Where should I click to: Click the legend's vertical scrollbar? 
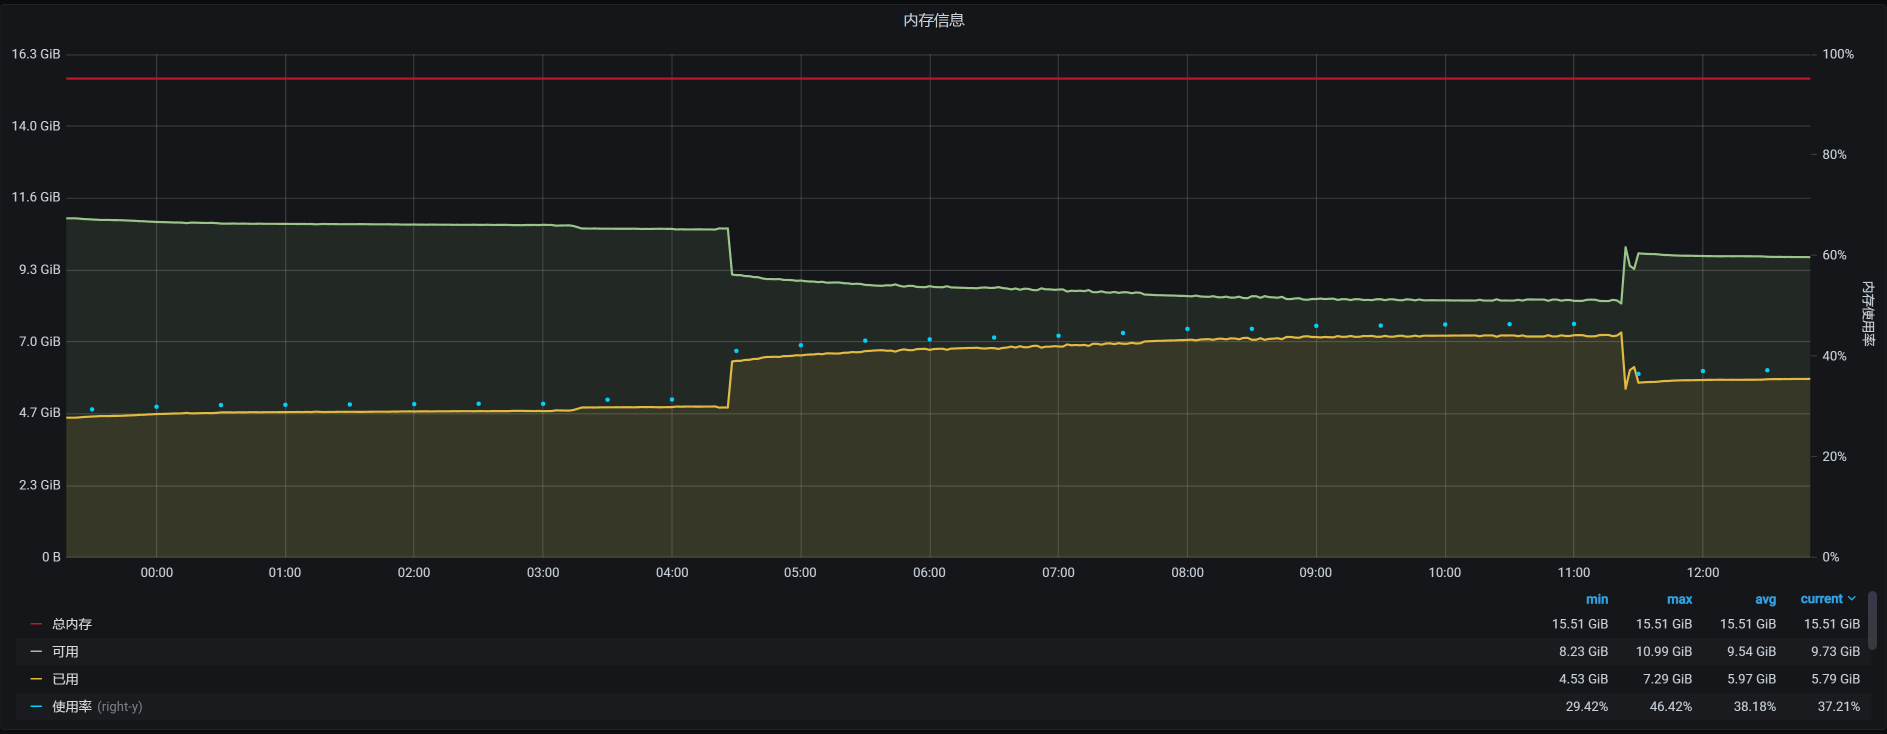(x=1872, y=620)
